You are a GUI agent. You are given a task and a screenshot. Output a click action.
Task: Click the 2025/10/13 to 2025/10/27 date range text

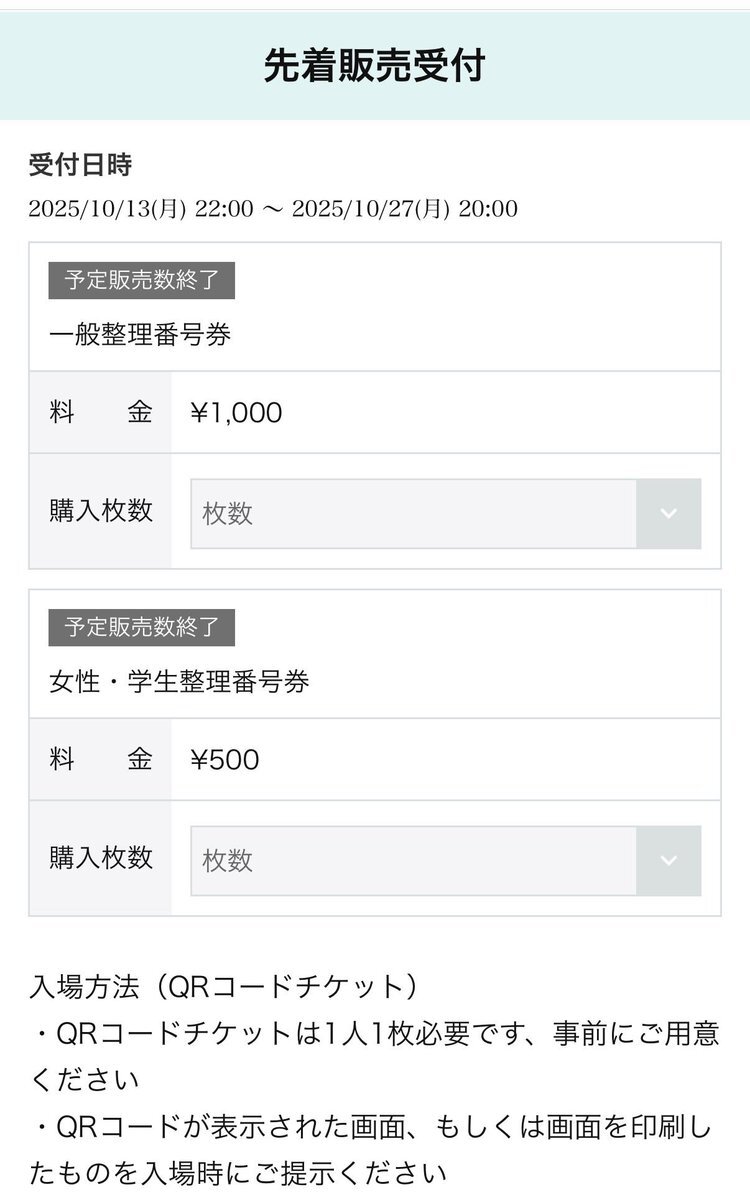tap(273, 209)
